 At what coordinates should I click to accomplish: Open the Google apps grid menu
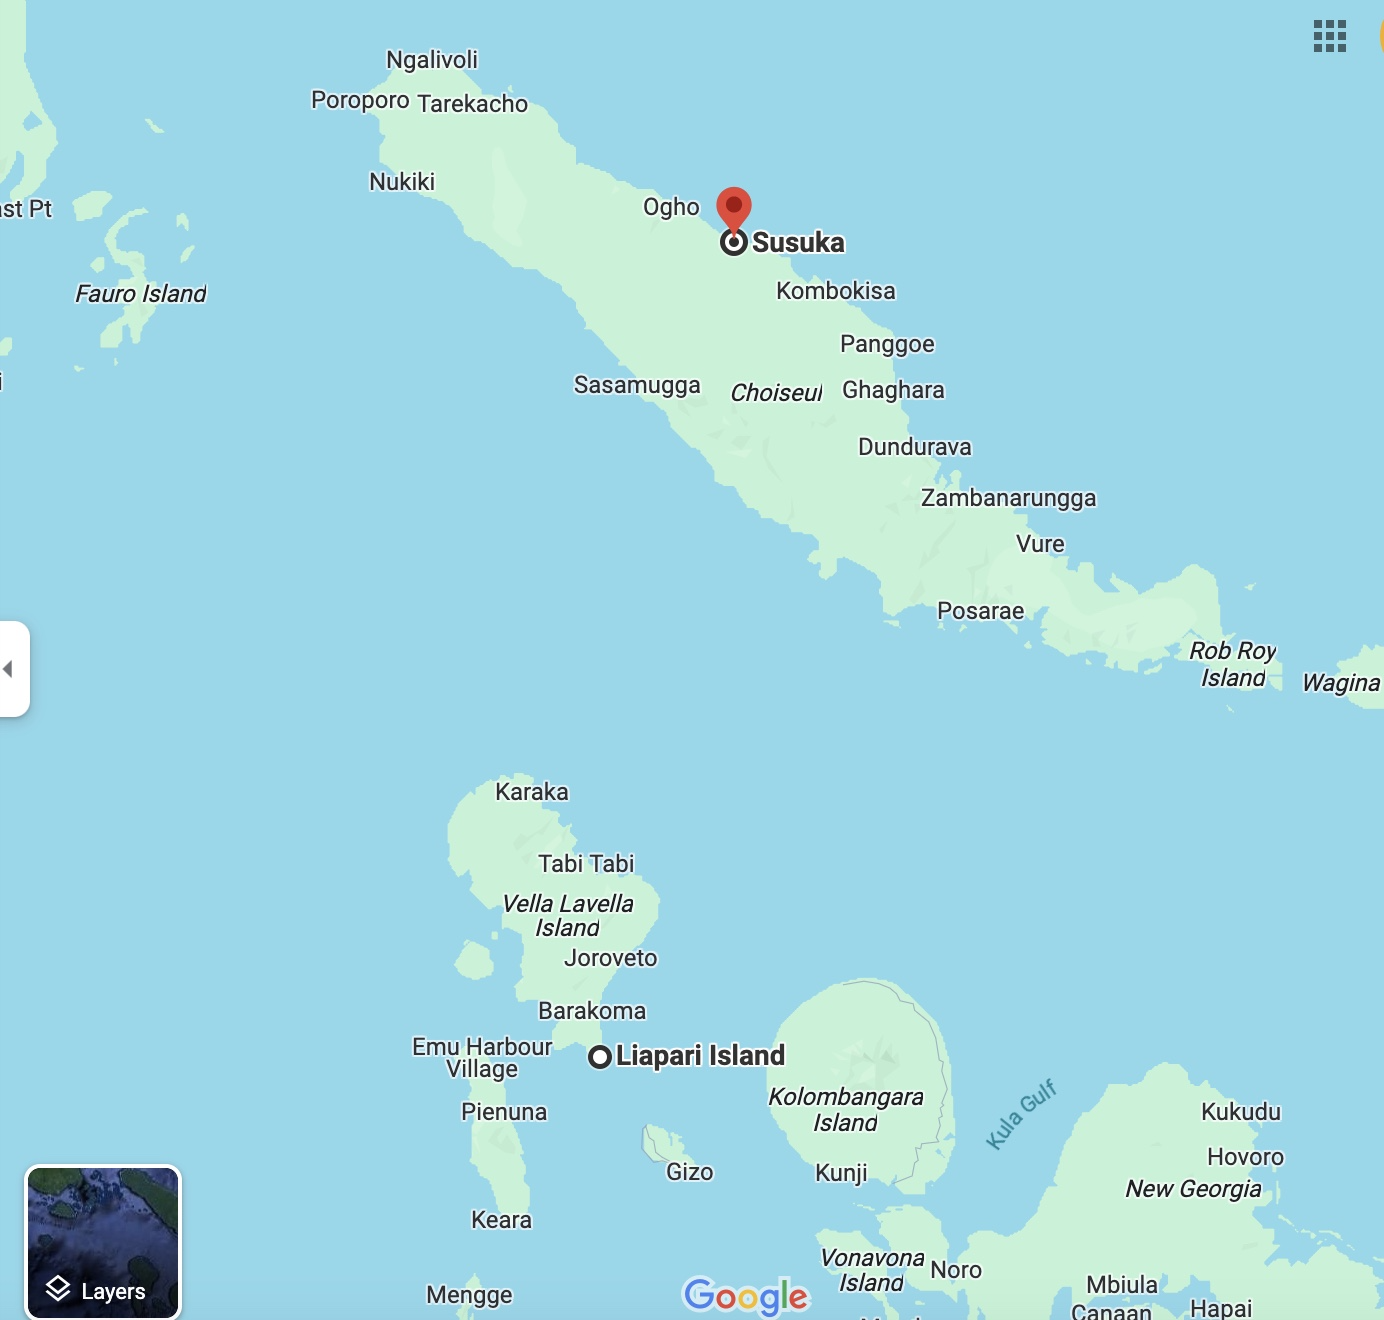[1329, 36]
